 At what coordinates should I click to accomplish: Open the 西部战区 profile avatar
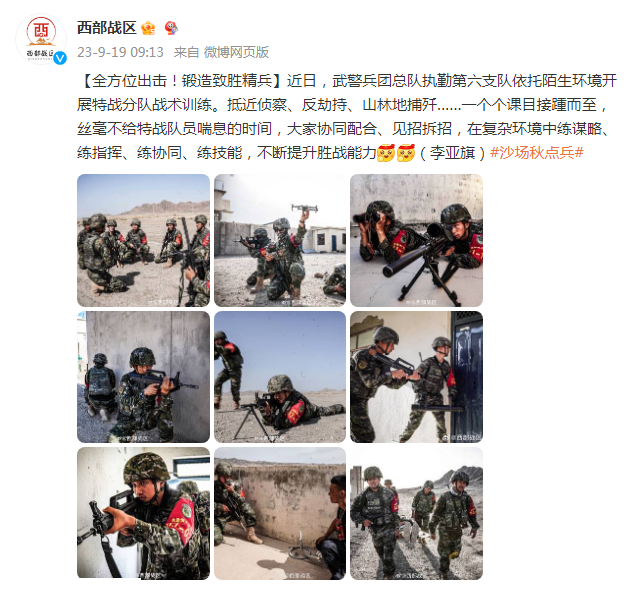(x=41, y=39)
